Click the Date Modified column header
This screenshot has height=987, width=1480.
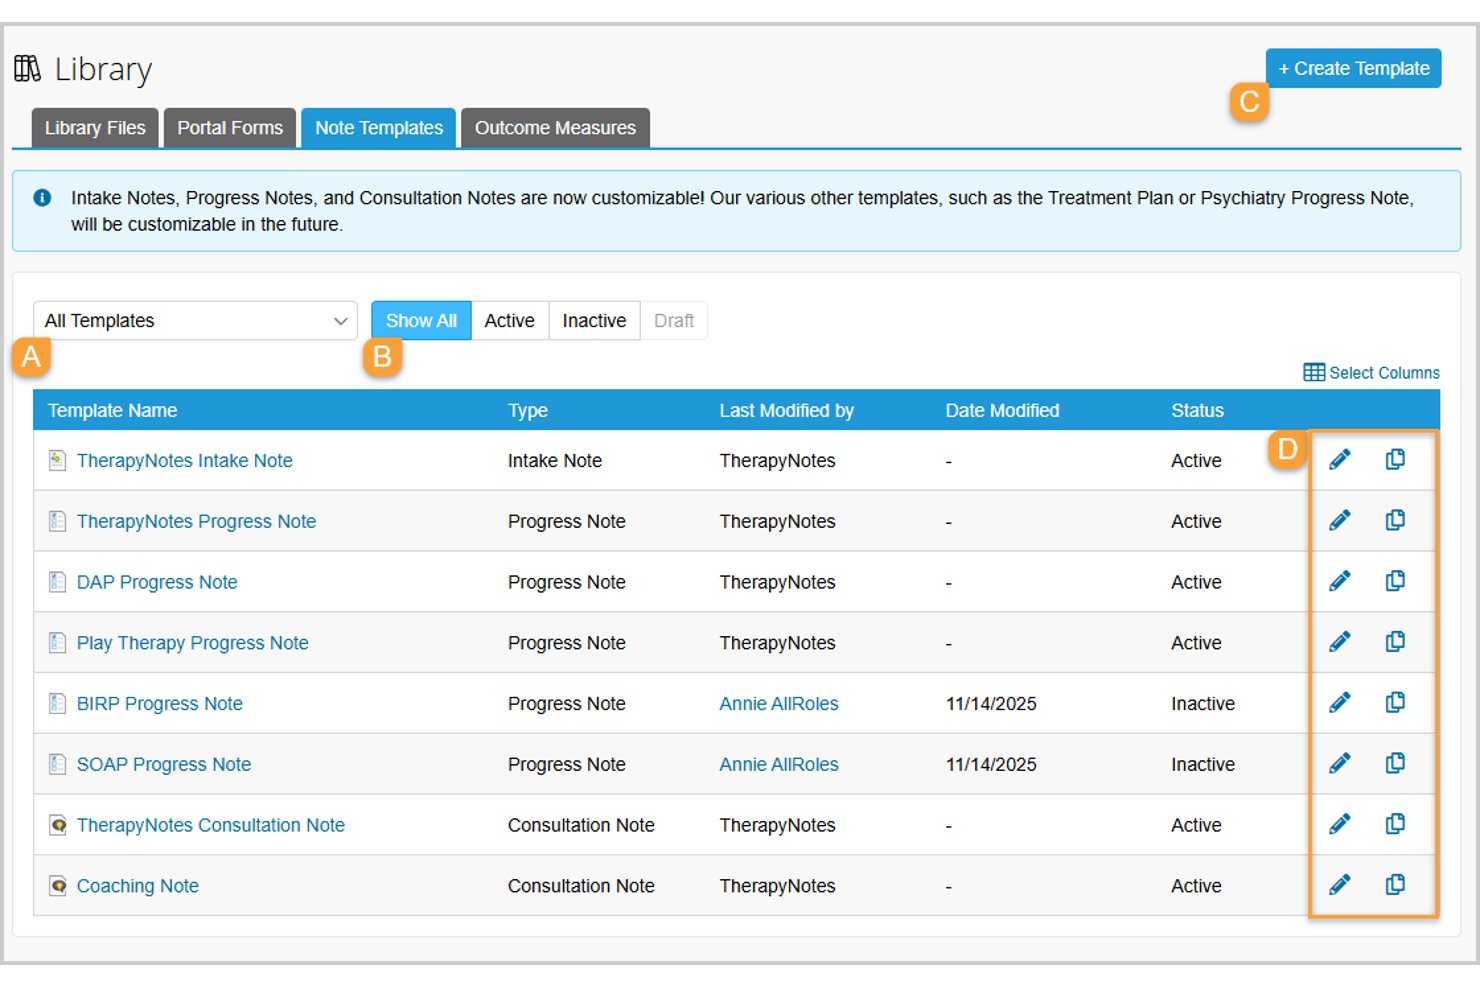pos(1003,411)
